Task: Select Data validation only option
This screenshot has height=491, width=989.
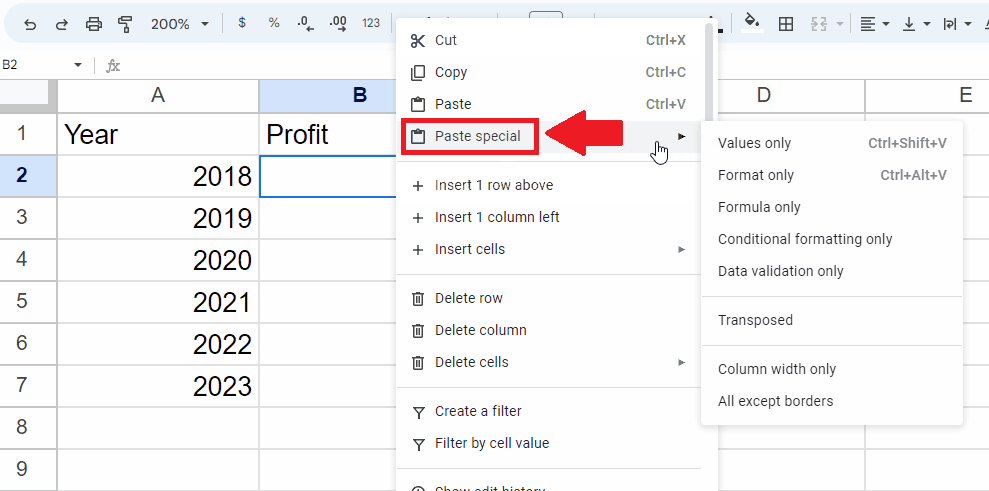Action: tap(832, 271)
